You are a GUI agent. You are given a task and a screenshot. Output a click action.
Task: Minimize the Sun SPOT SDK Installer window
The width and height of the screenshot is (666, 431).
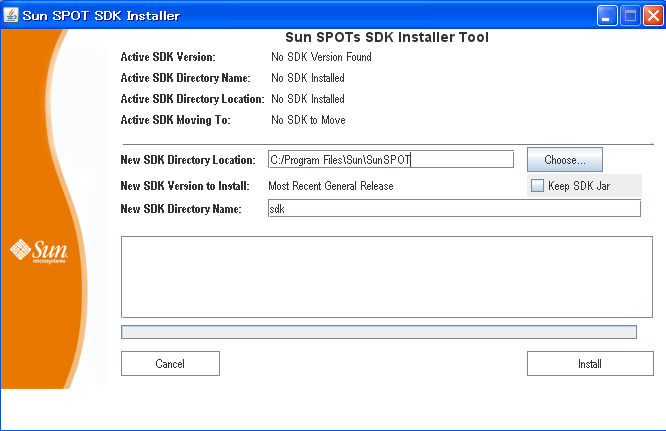[x=607, y=16]
